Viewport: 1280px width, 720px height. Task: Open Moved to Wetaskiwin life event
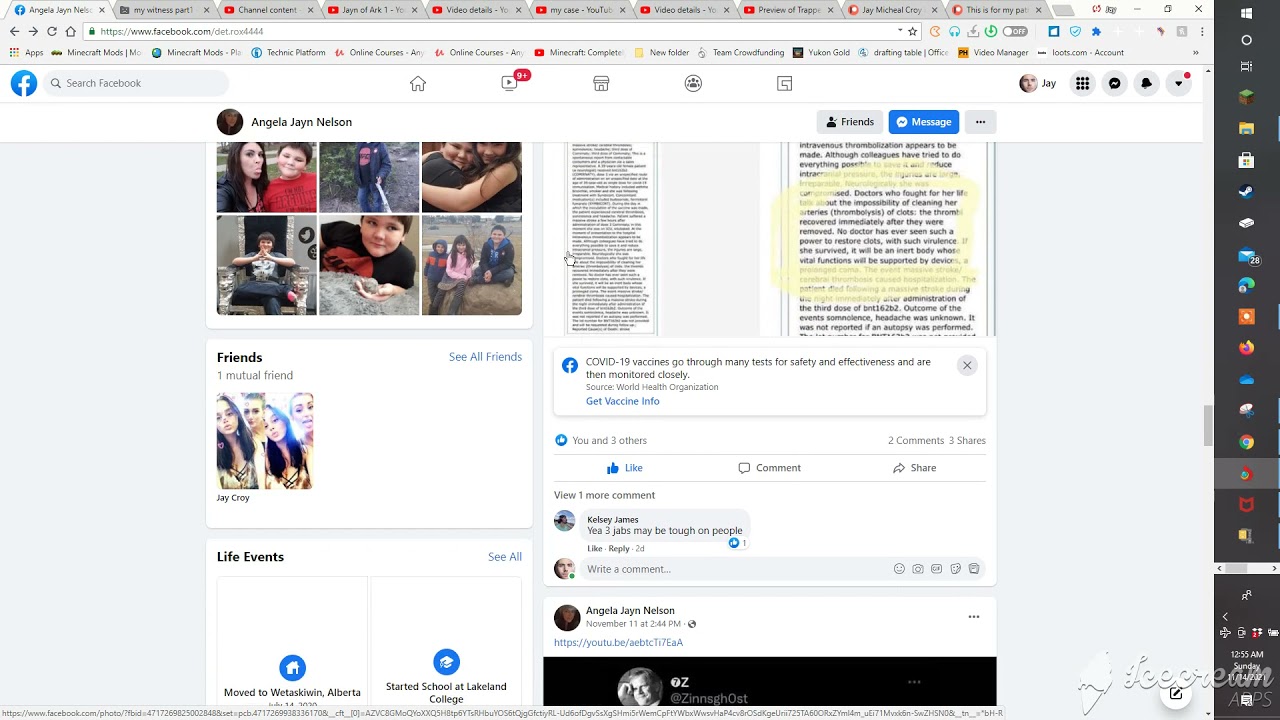pyautogui.click(x=292, y=692)
